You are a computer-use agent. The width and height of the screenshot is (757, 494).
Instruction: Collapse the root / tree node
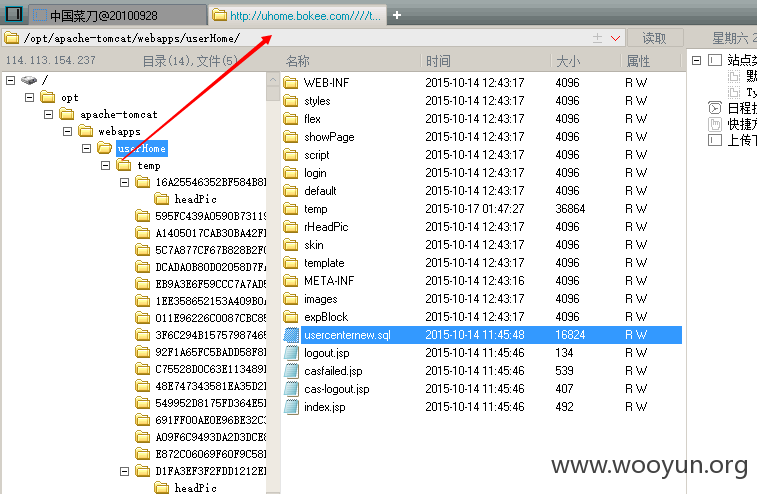(x=11, y=80)
